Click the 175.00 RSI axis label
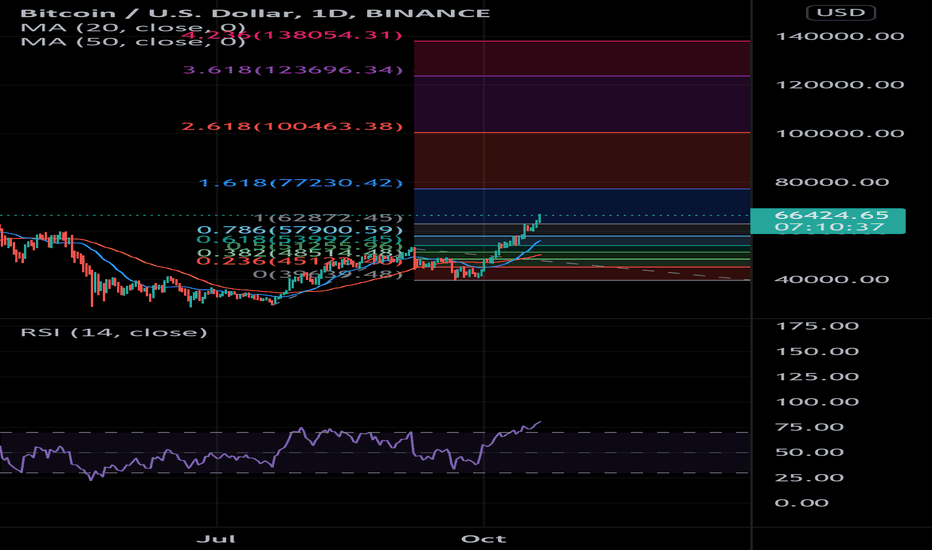 tap(817, 326)
